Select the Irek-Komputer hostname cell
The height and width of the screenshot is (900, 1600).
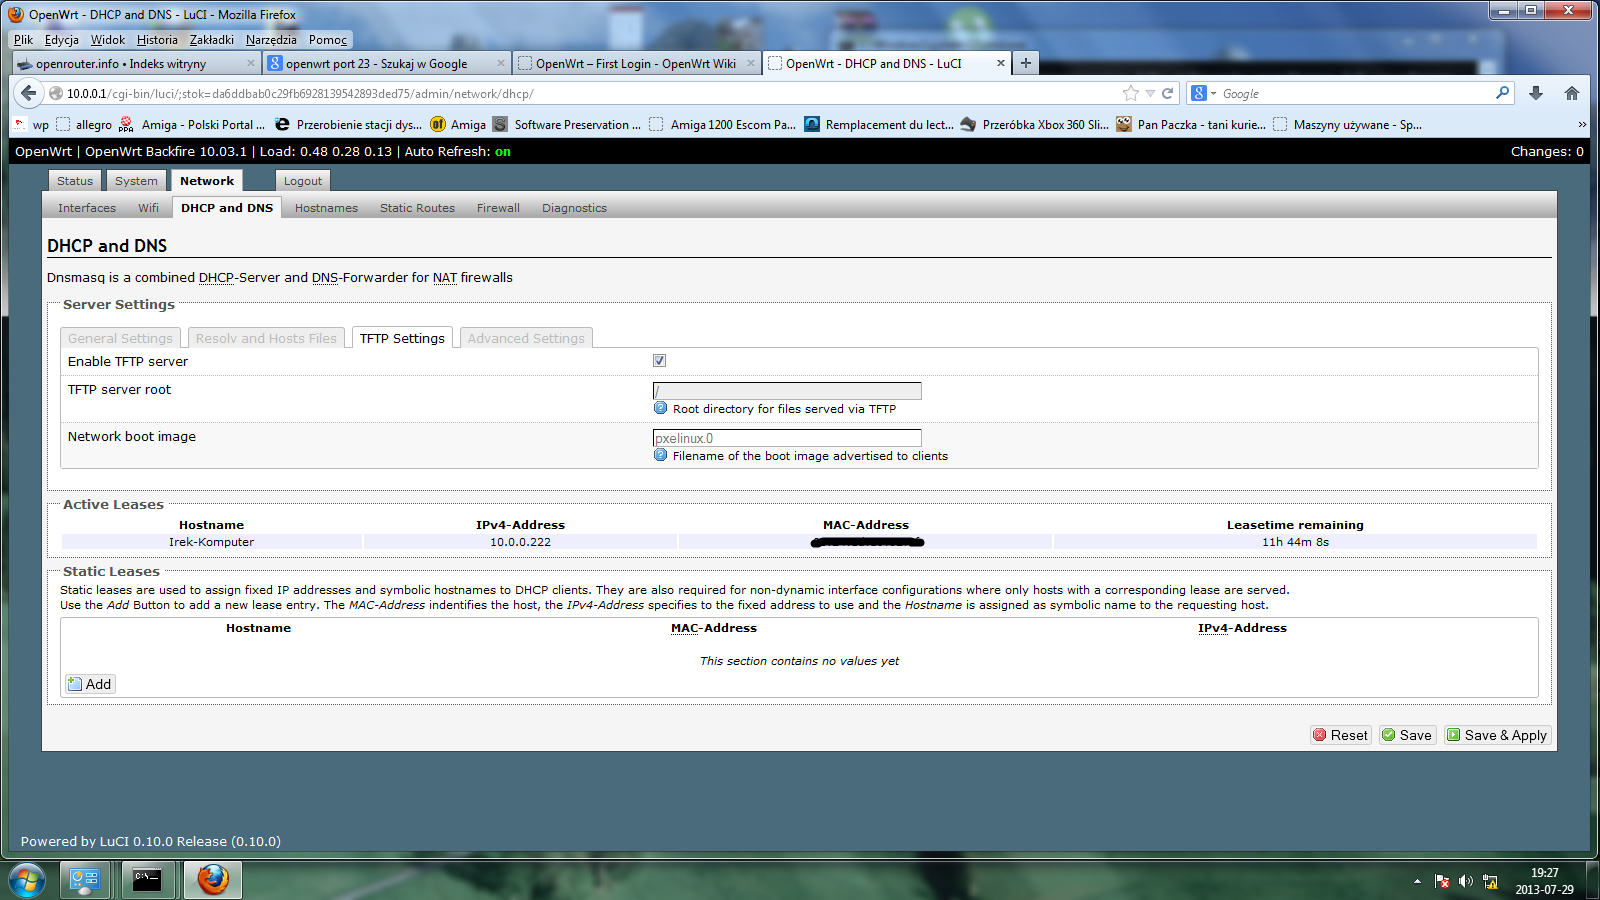click(x=211, y=542)
